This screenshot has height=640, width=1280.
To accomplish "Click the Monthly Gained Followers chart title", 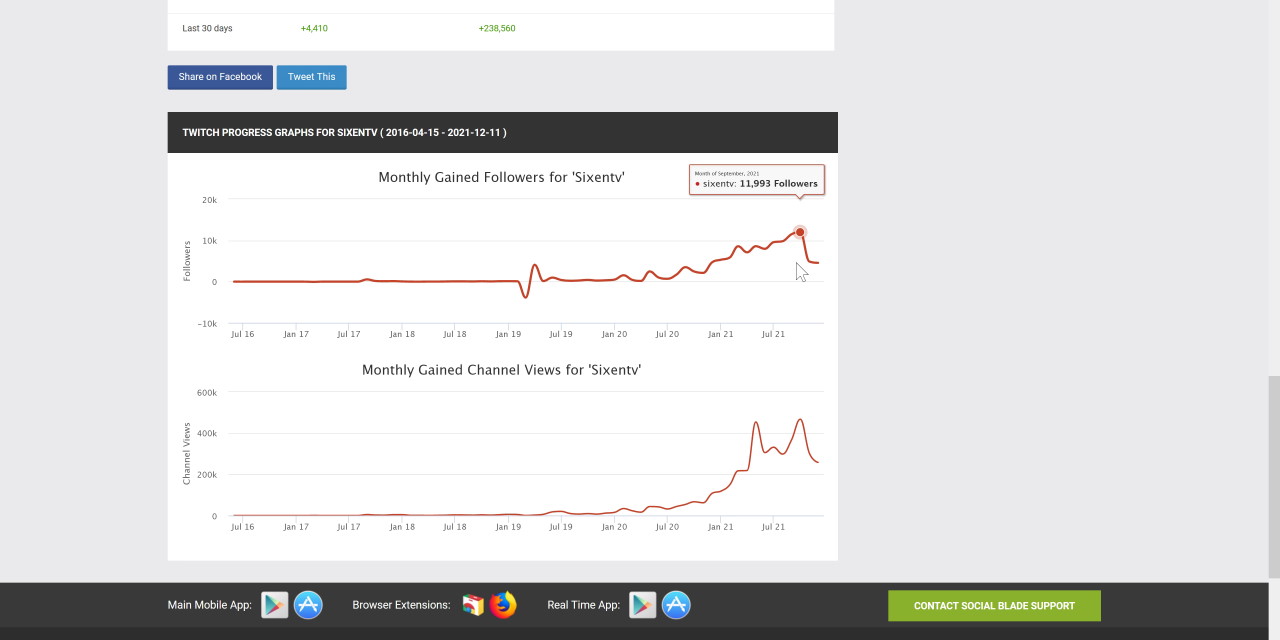I will (x=501, y=177).
